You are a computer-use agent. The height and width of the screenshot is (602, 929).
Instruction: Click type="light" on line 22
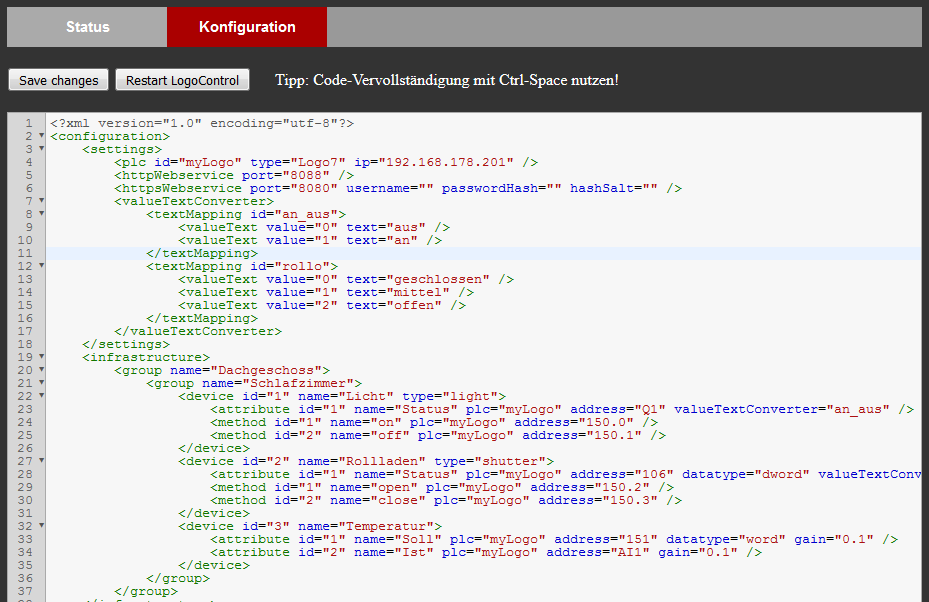(450, 396)
